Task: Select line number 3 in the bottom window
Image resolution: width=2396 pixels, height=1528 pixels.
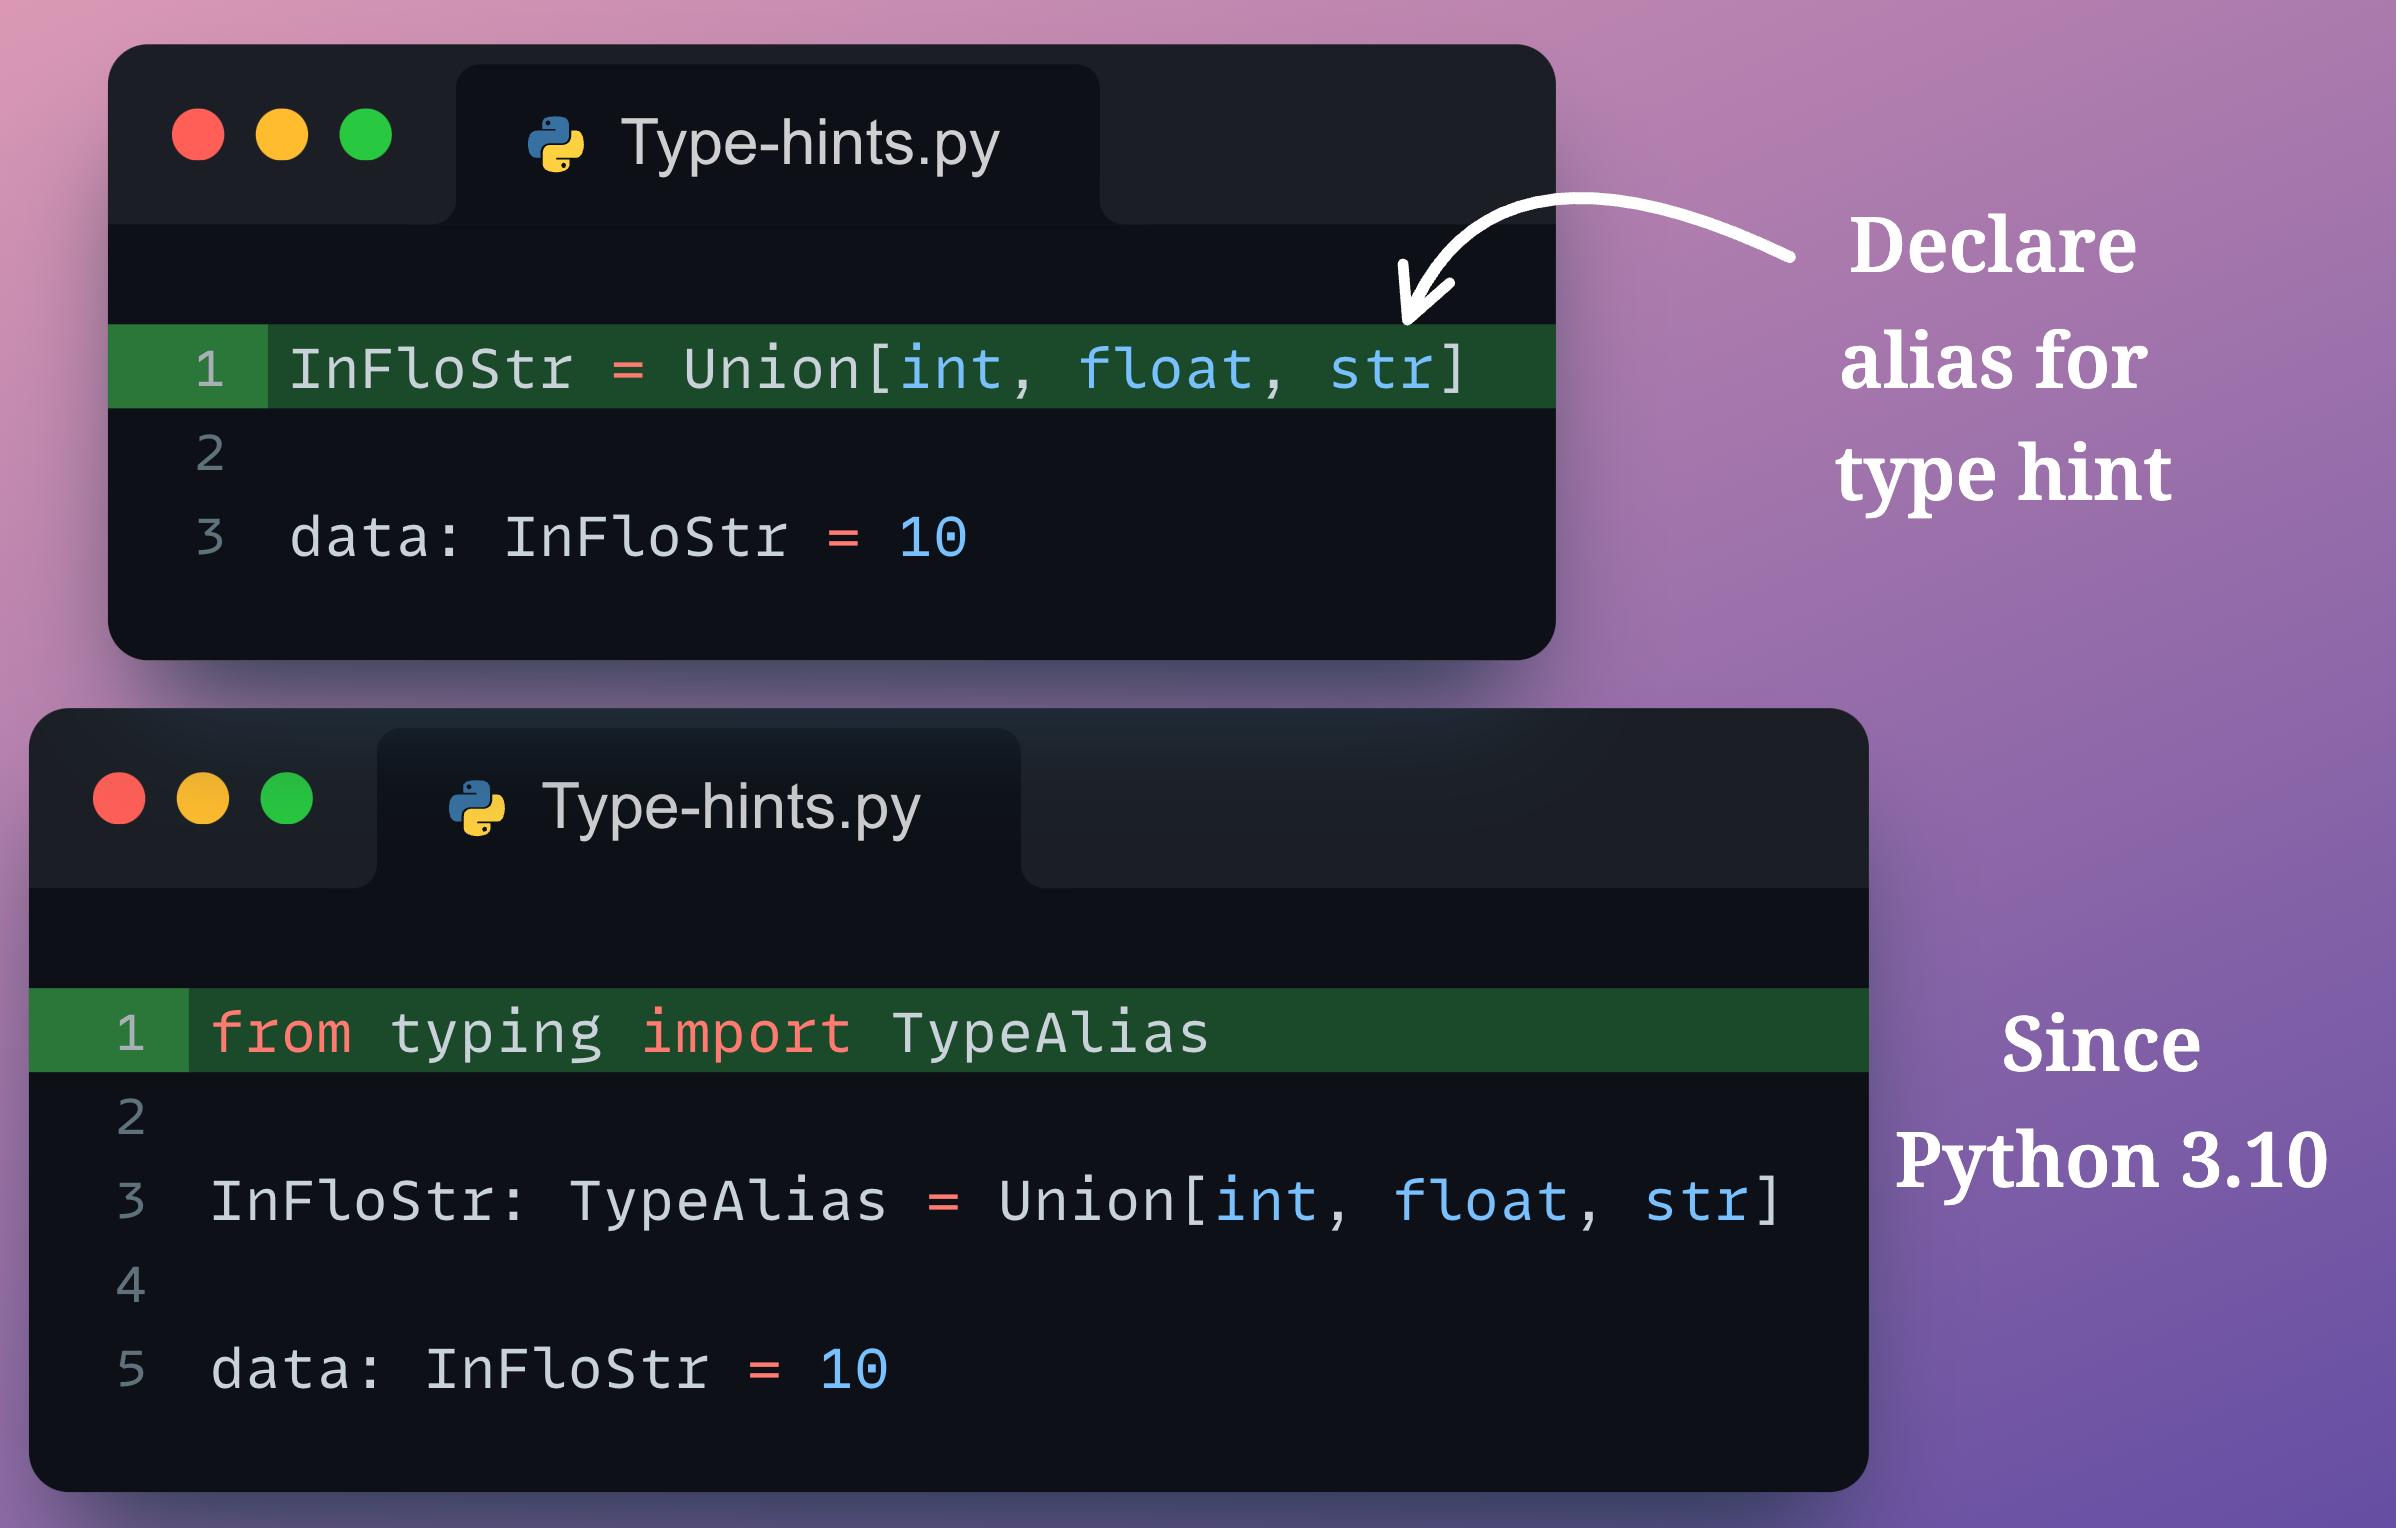Action: point(130,1200)
